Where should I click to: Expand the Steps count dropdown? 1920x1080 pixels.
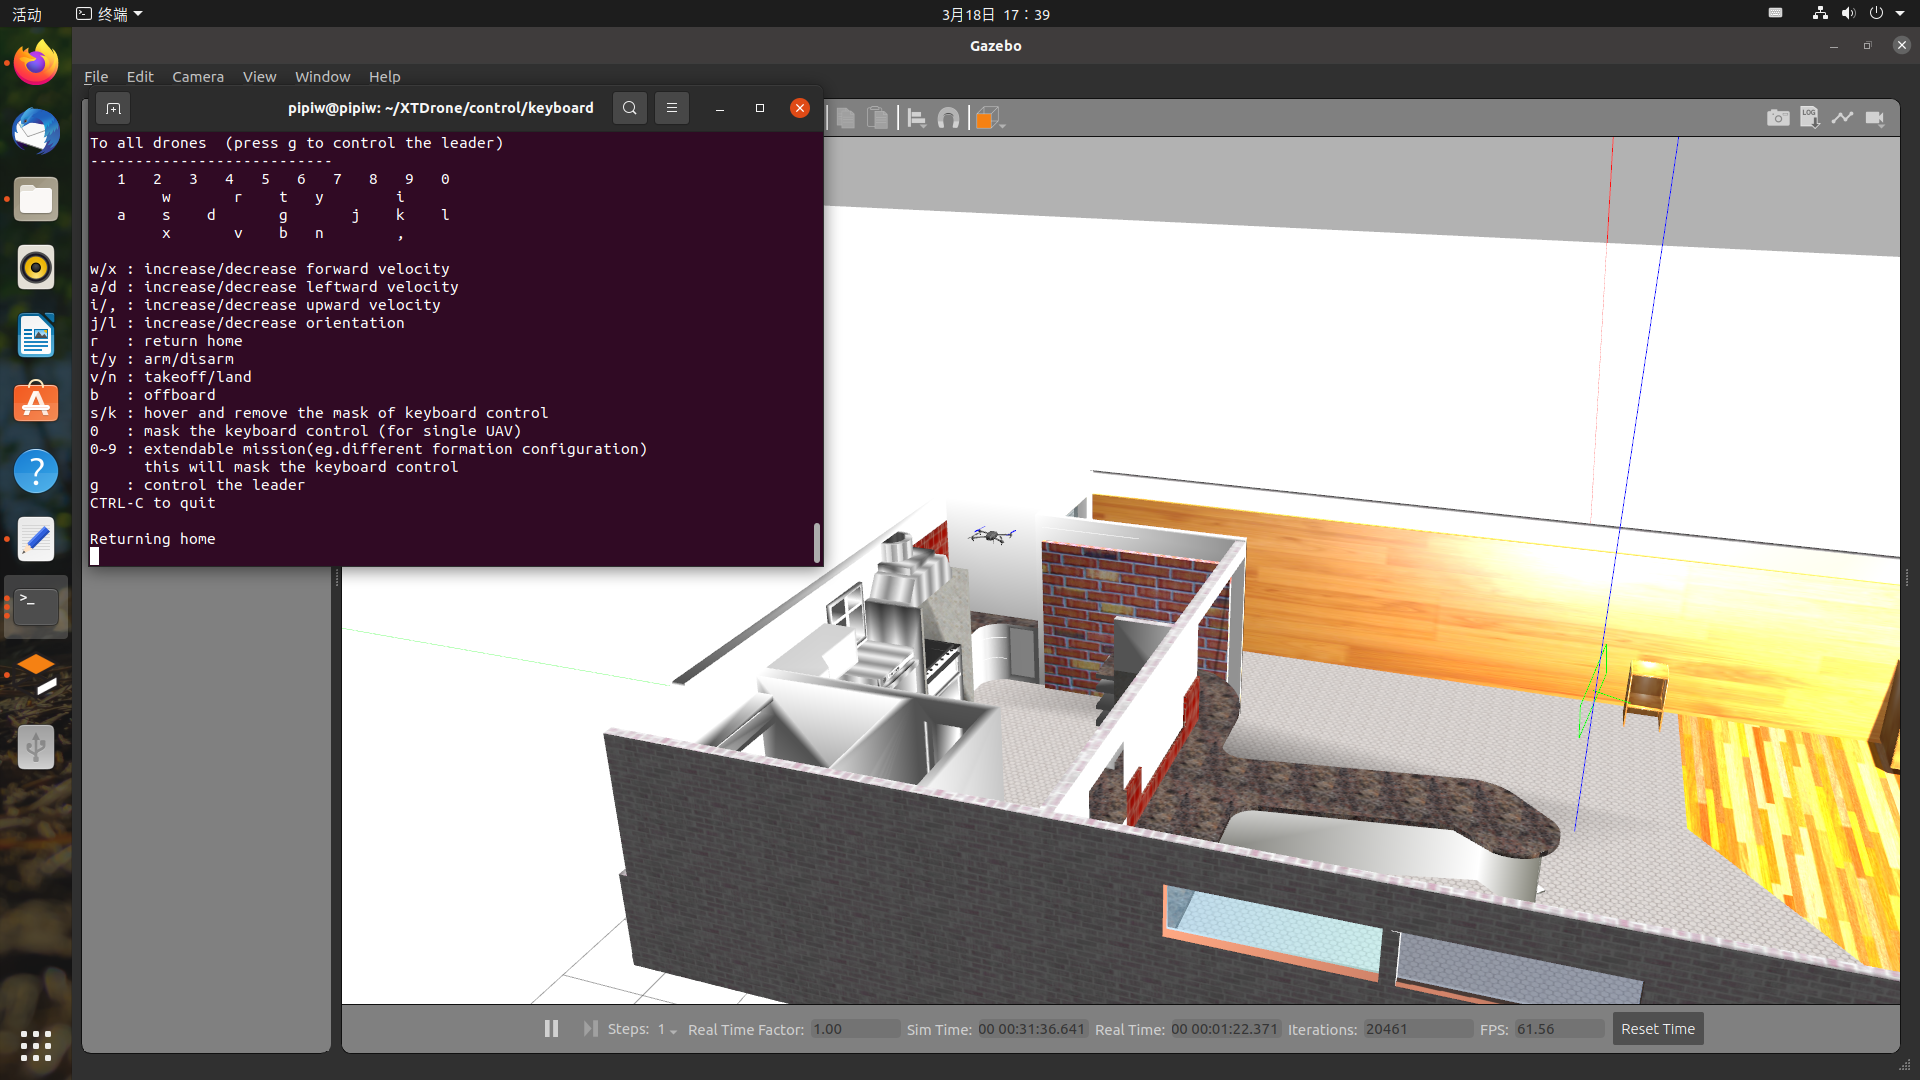point(667,1030)
